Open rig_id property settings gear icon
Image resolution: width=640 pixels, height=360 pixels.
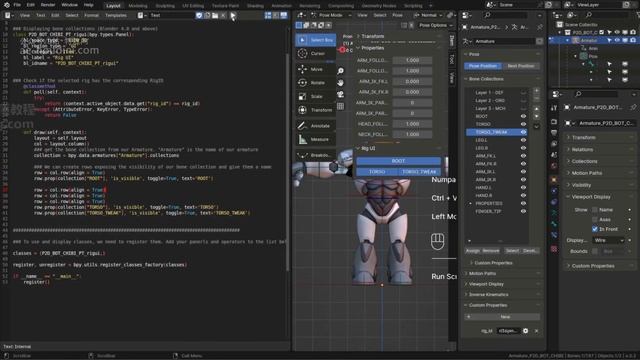click(526, 331)
